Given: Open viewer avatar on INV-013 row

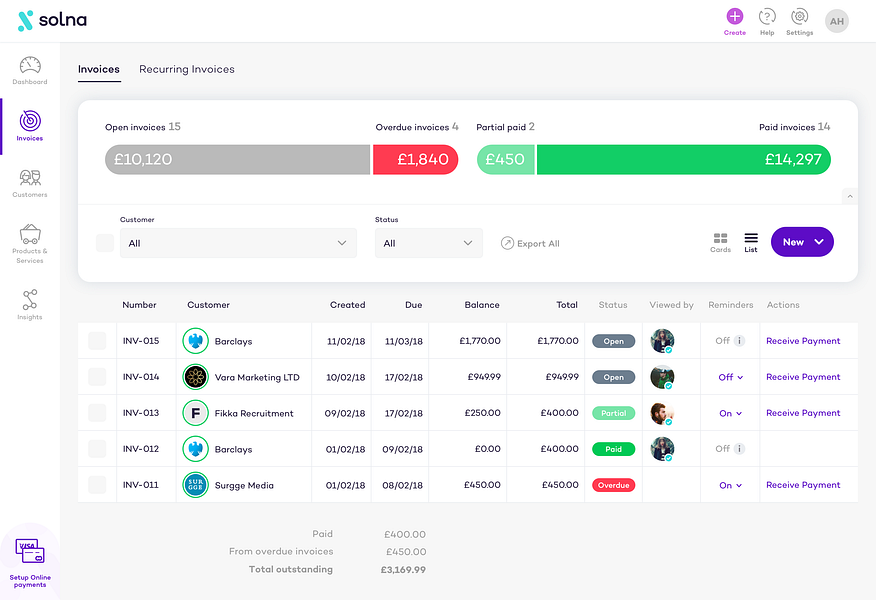Looking at the screenshot, I should tap(662, 413).
